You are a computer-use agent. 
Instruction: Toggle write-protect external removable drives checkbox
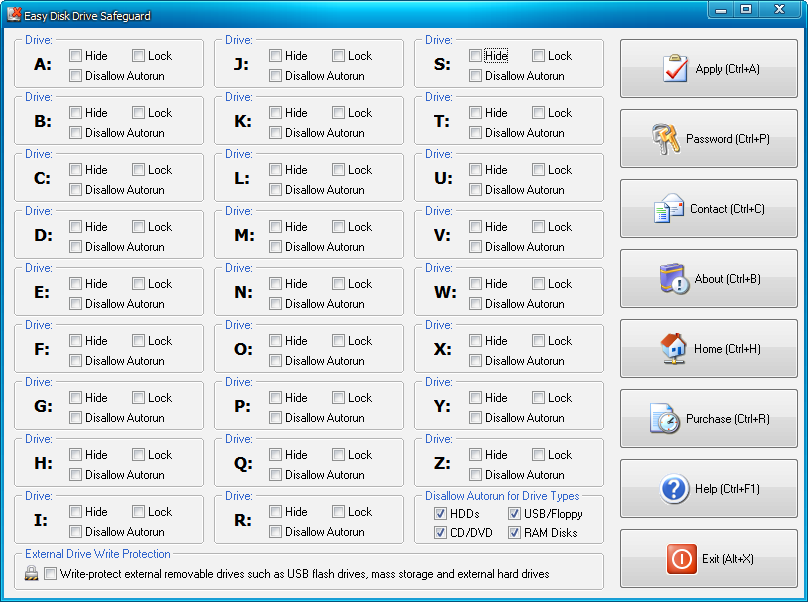[x=51, y=574]
